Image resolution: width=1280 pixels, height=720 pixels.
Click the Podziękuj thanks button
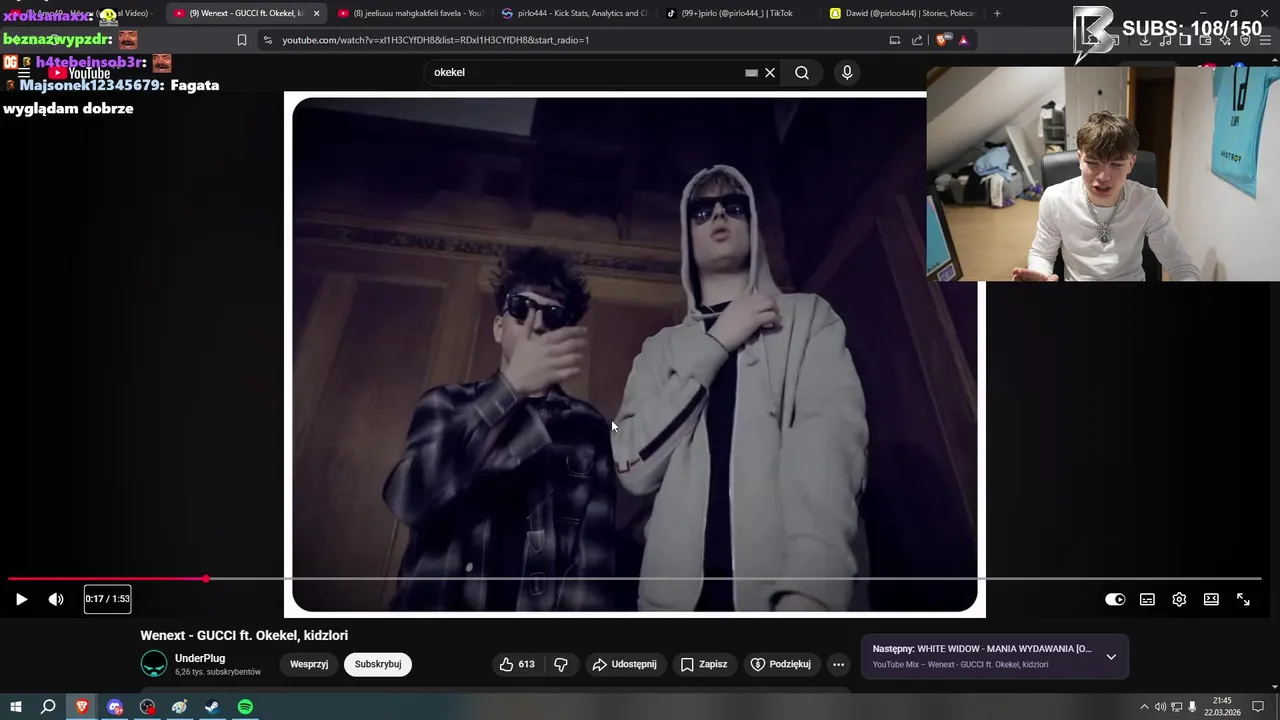[781, 664]
